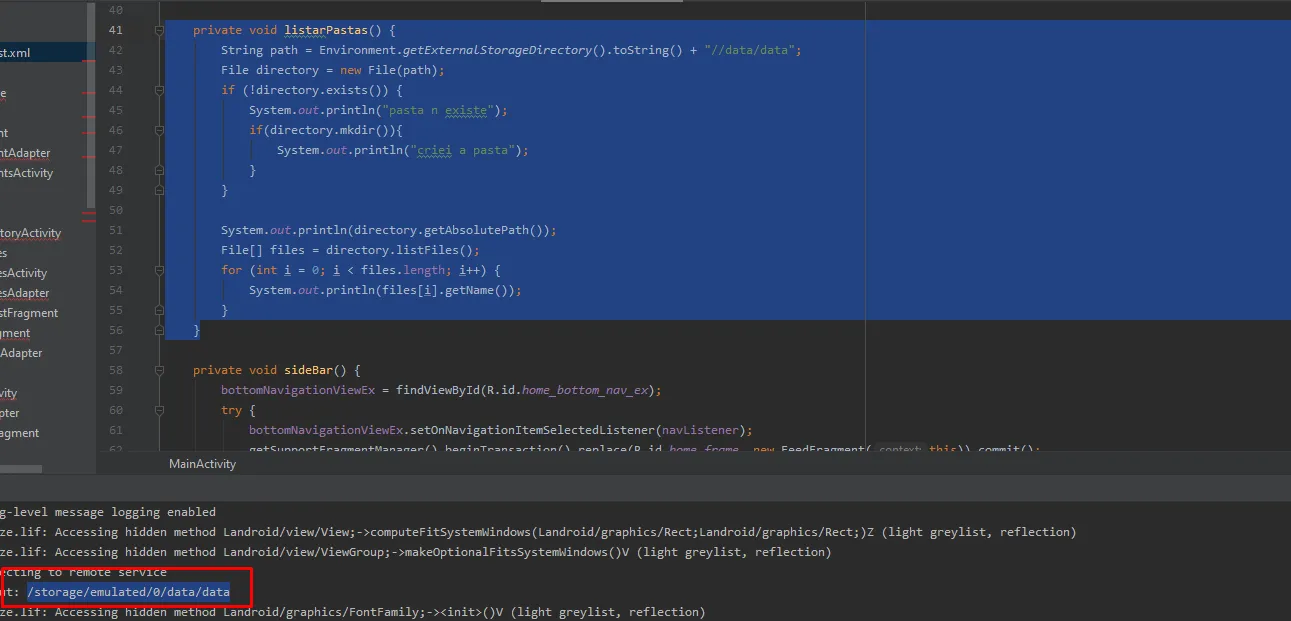1291x621 pixels.
Task: Fold the if directory.exists block on line 44
Action: point(159,90)
